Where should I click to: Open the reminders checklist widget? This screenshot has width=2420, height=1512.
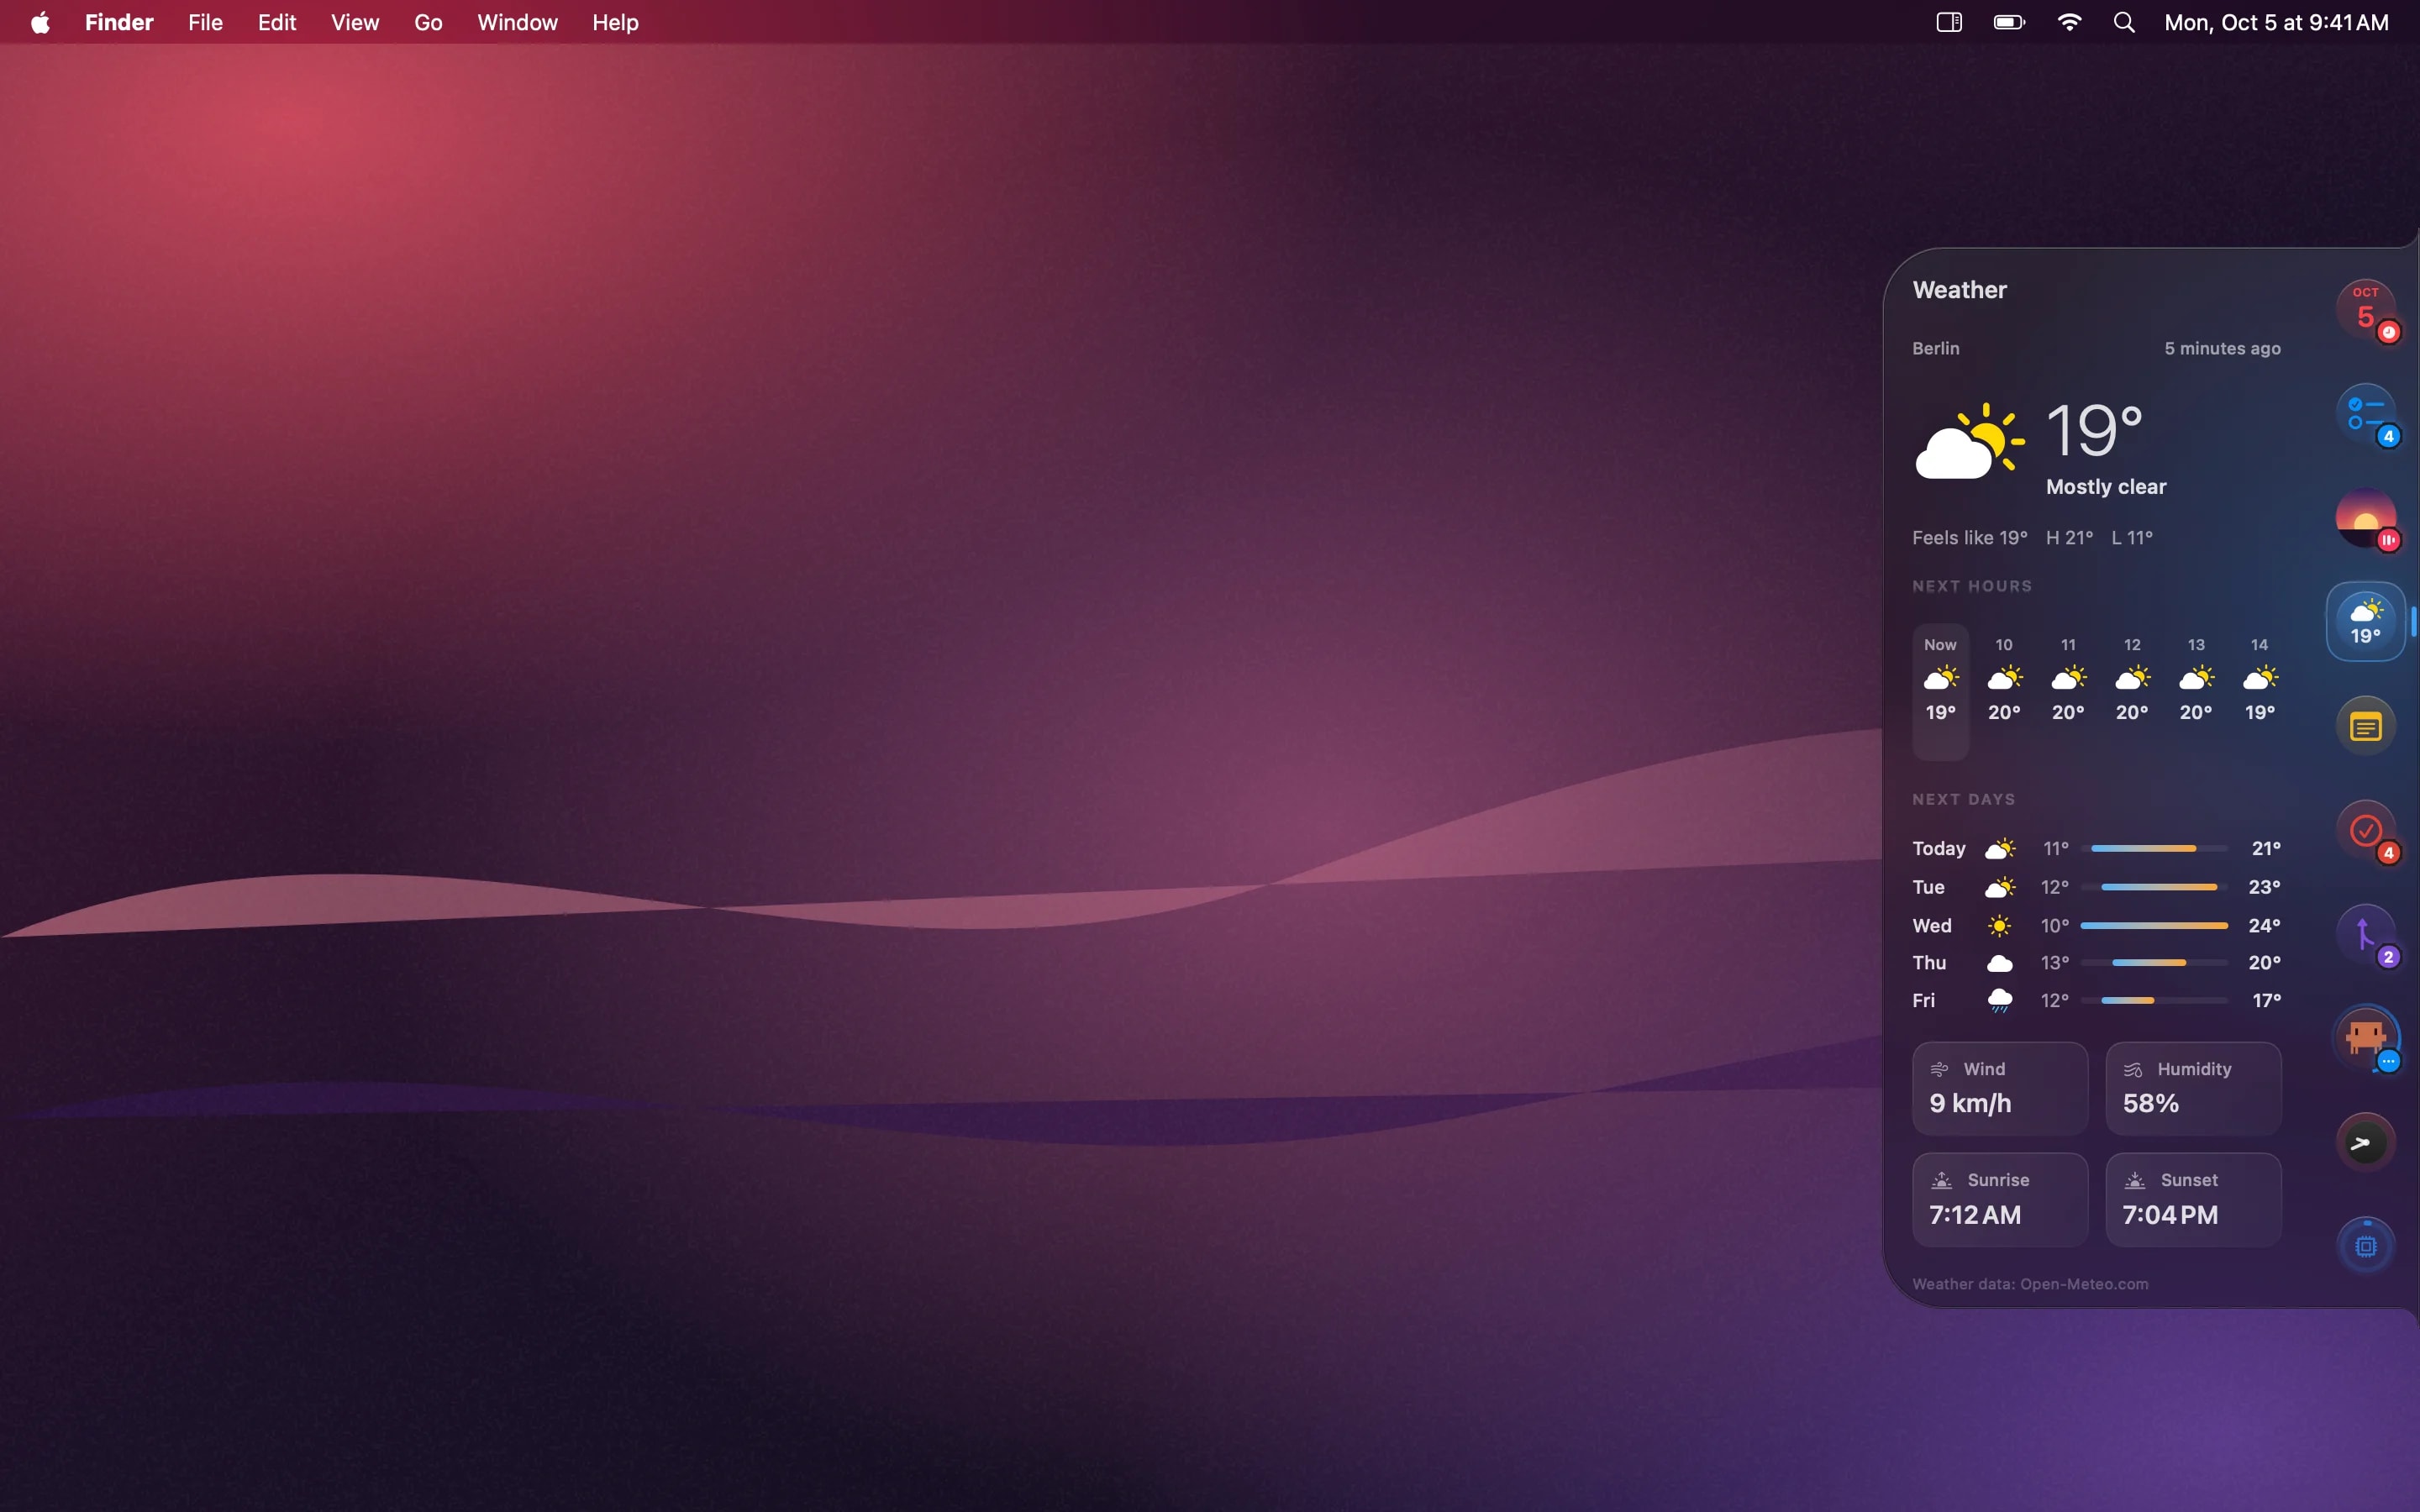coord(2365,413)
